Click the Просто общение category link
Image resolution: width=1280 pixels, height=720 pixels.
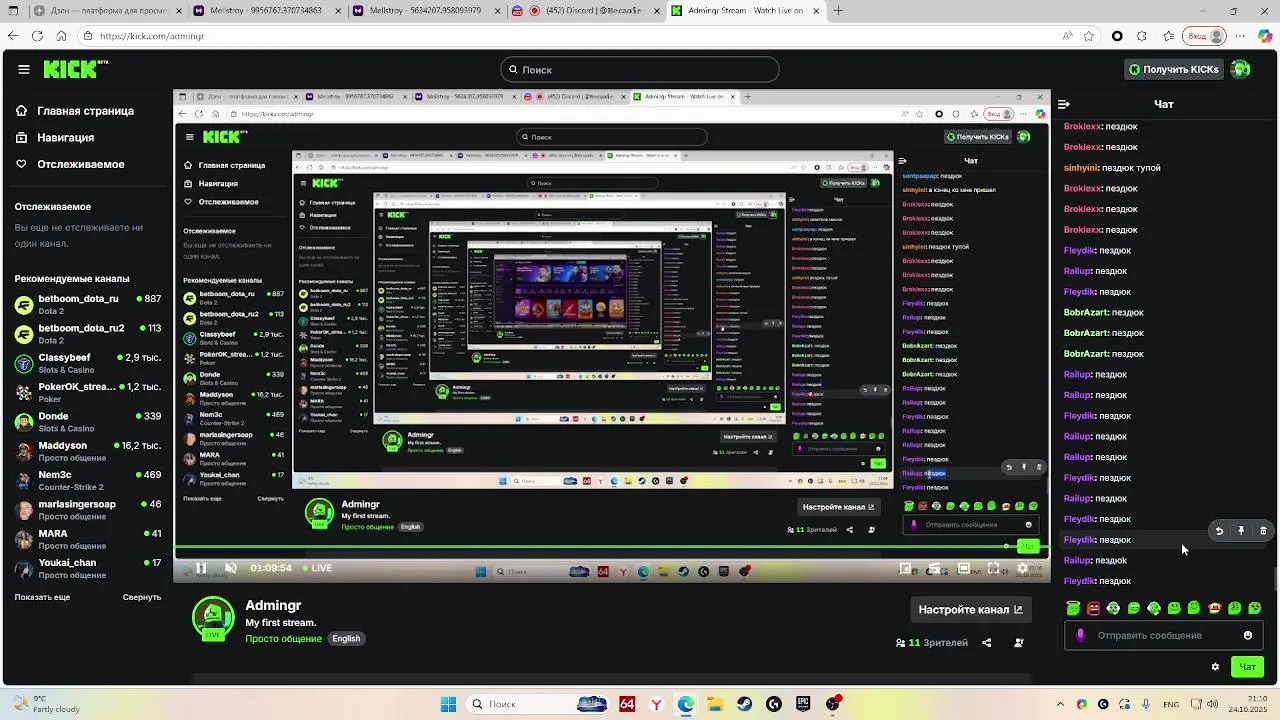pyautogui.click(x=284, y=638)
